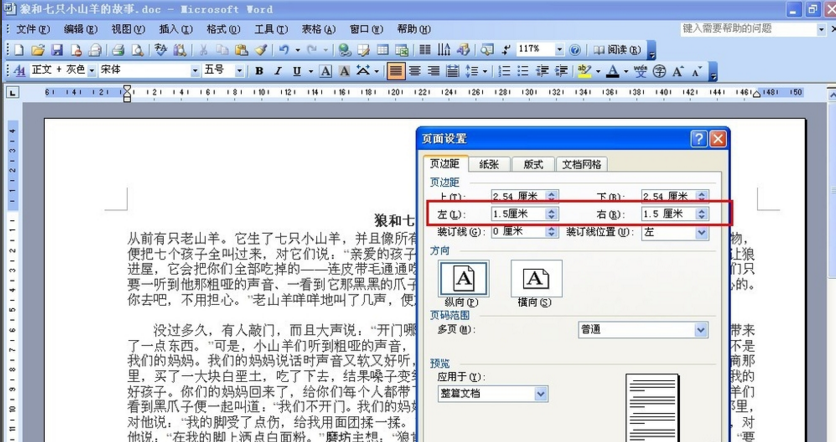Apply distributed alignment
This screenshot has width=836, height=442.
click(452, 70)
